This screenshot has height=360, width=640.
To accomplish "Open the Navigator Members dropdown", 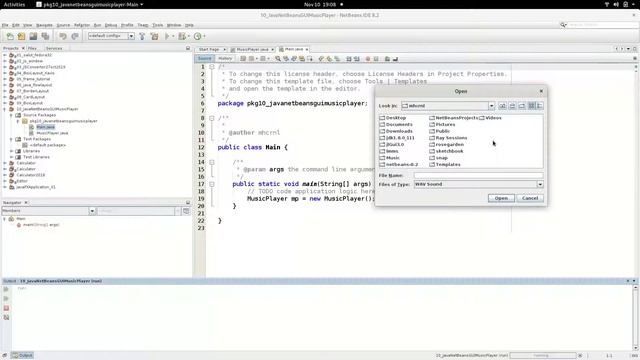I will coord(92,211).
